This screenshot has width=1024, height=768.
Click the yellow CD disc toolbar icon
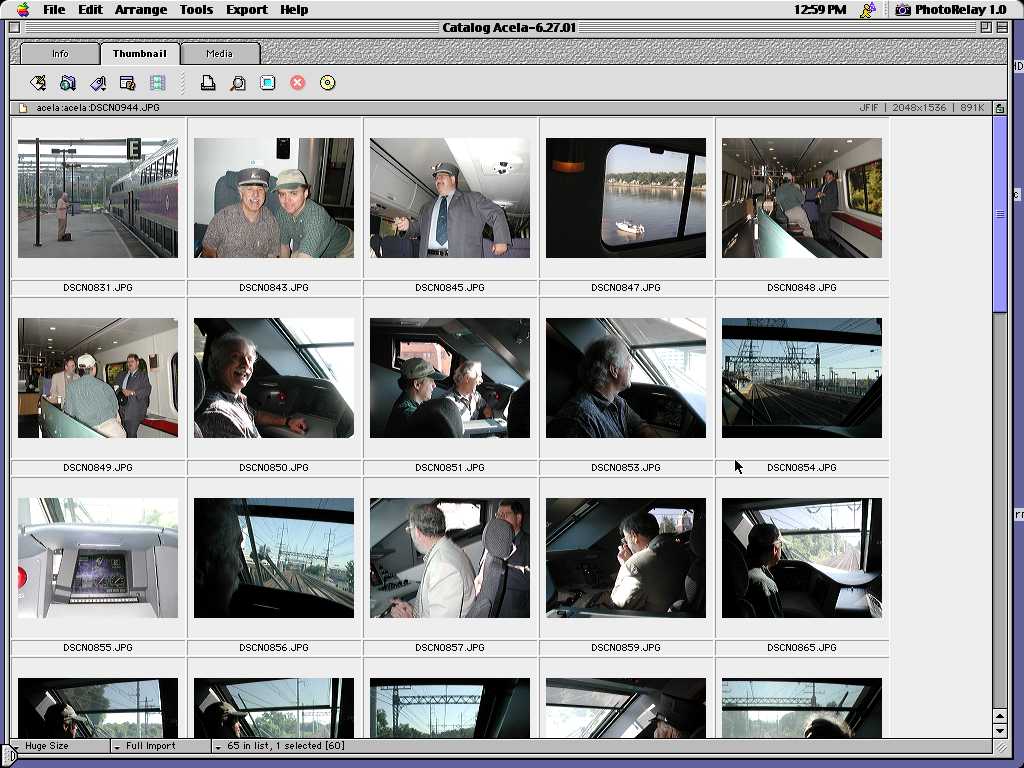click(328, 83)
